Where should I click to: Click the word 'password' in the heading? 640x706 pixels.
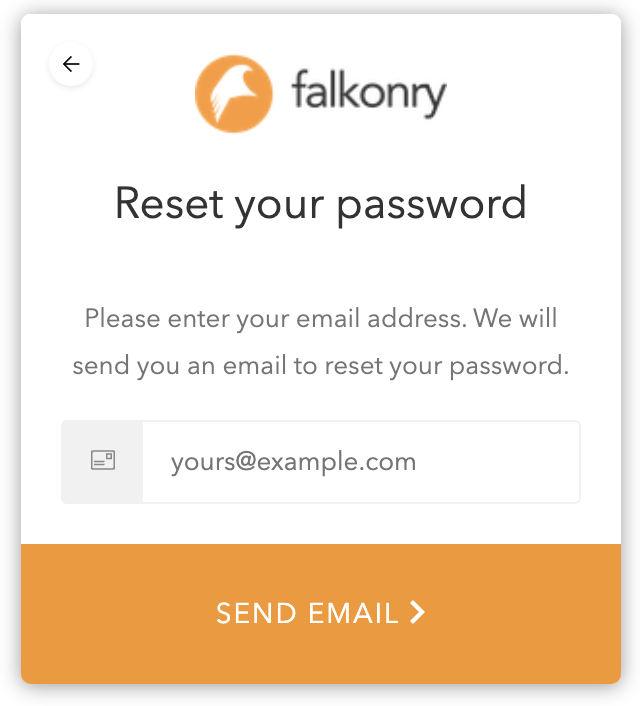(x=432, y=204)
